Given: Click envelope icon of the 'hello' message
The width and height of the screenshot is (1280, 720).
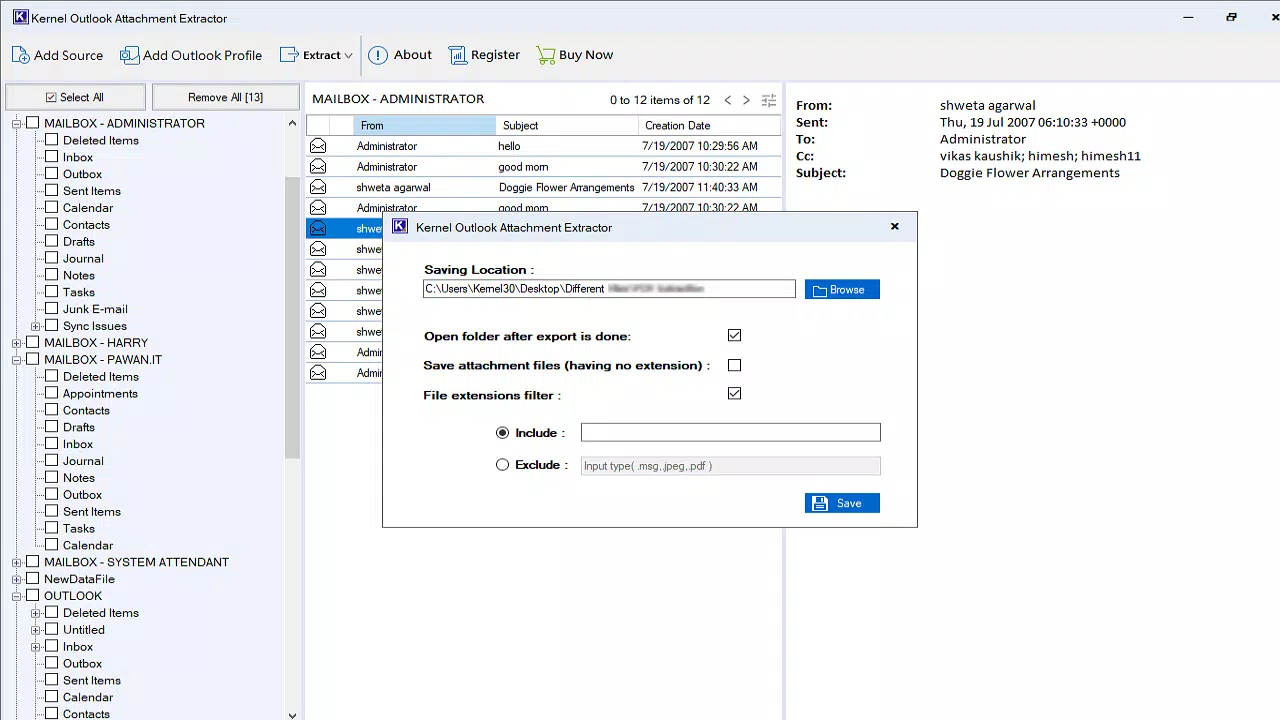Looking at the screenshot, I should tap(318, 146).
